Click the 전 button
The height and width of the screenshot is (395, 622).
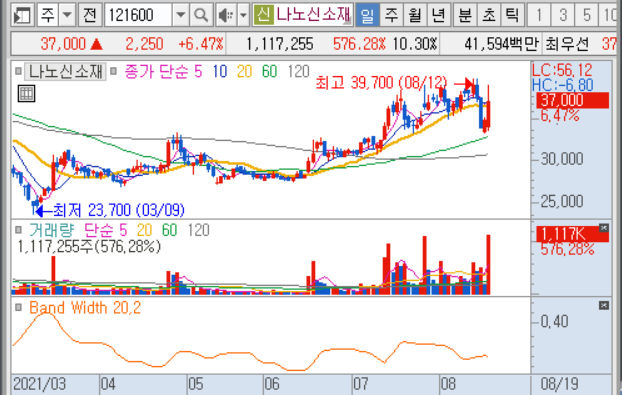[x=90, y=15]
